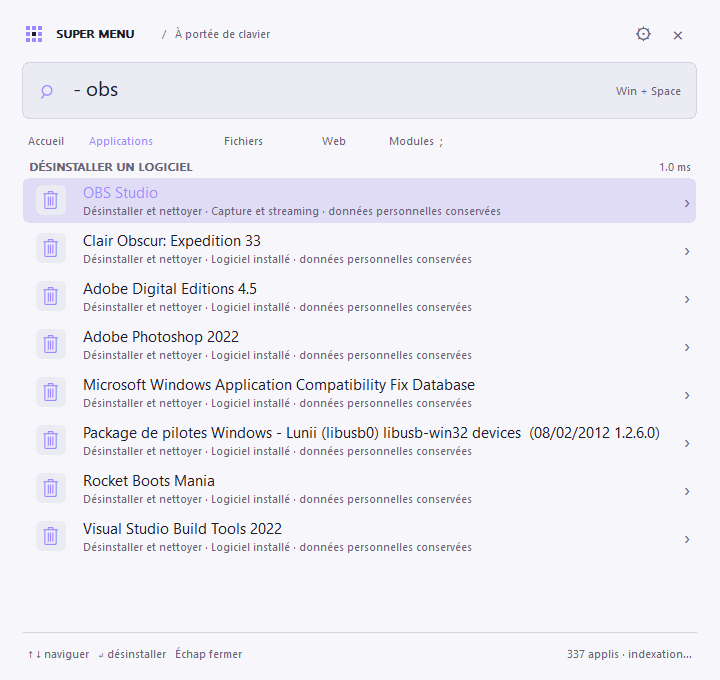Click trash icon for Visual Studio Build Tools 2022

[x=51, y=536]
